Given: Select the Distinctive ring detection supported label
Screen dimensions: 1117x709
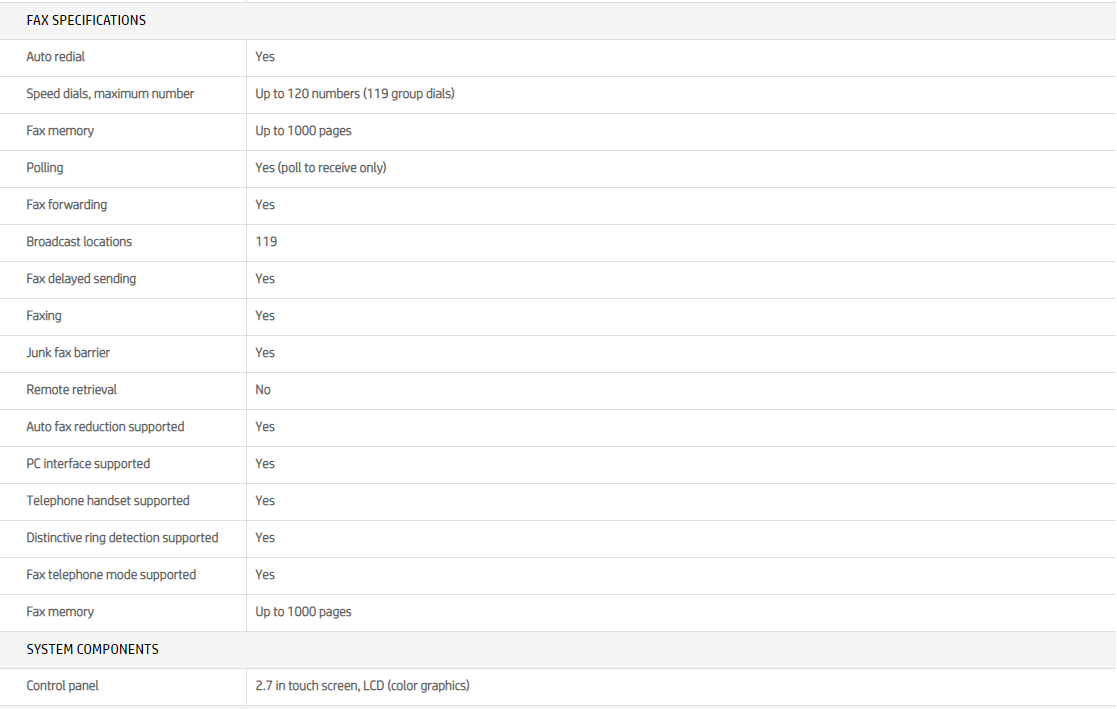Looking at the screenshot, I should click(122, 538).
